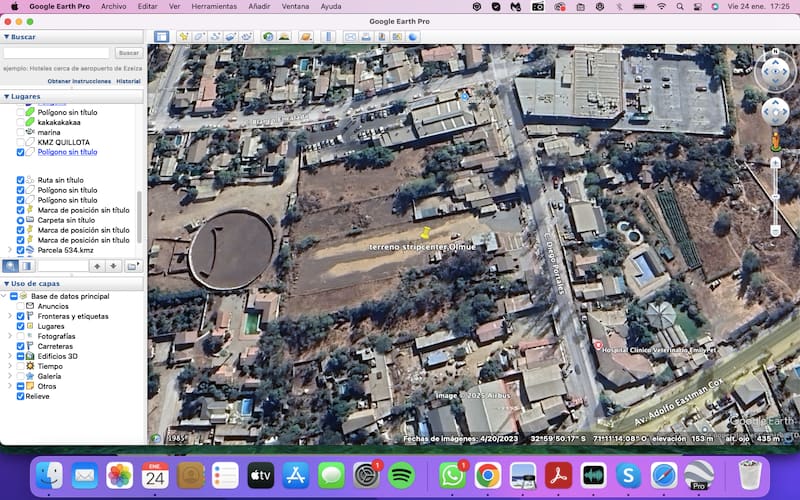Add a new placemark with the pushpin tool
The height and width of the screenshot is (500, 800).
click(x=184, y=37)
